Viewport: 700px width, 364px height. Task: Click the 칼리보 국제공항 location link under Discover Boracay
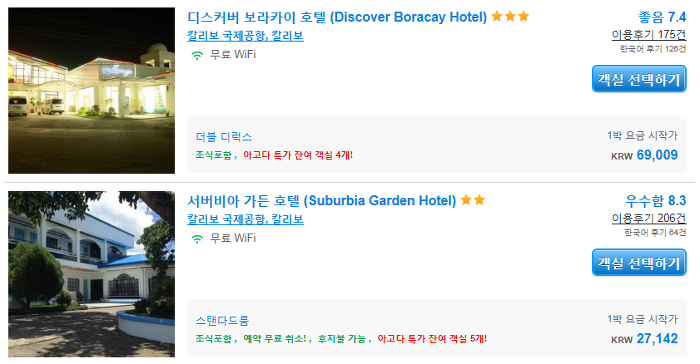tap(245, 36)
